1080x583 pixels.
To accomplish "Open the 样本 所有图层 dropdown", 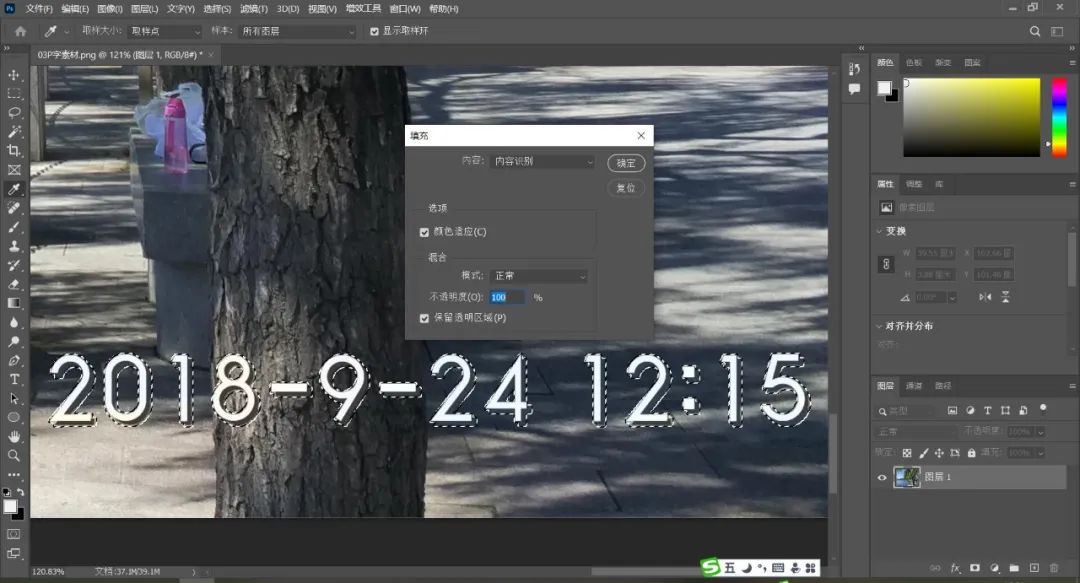I will coord(297,31).
